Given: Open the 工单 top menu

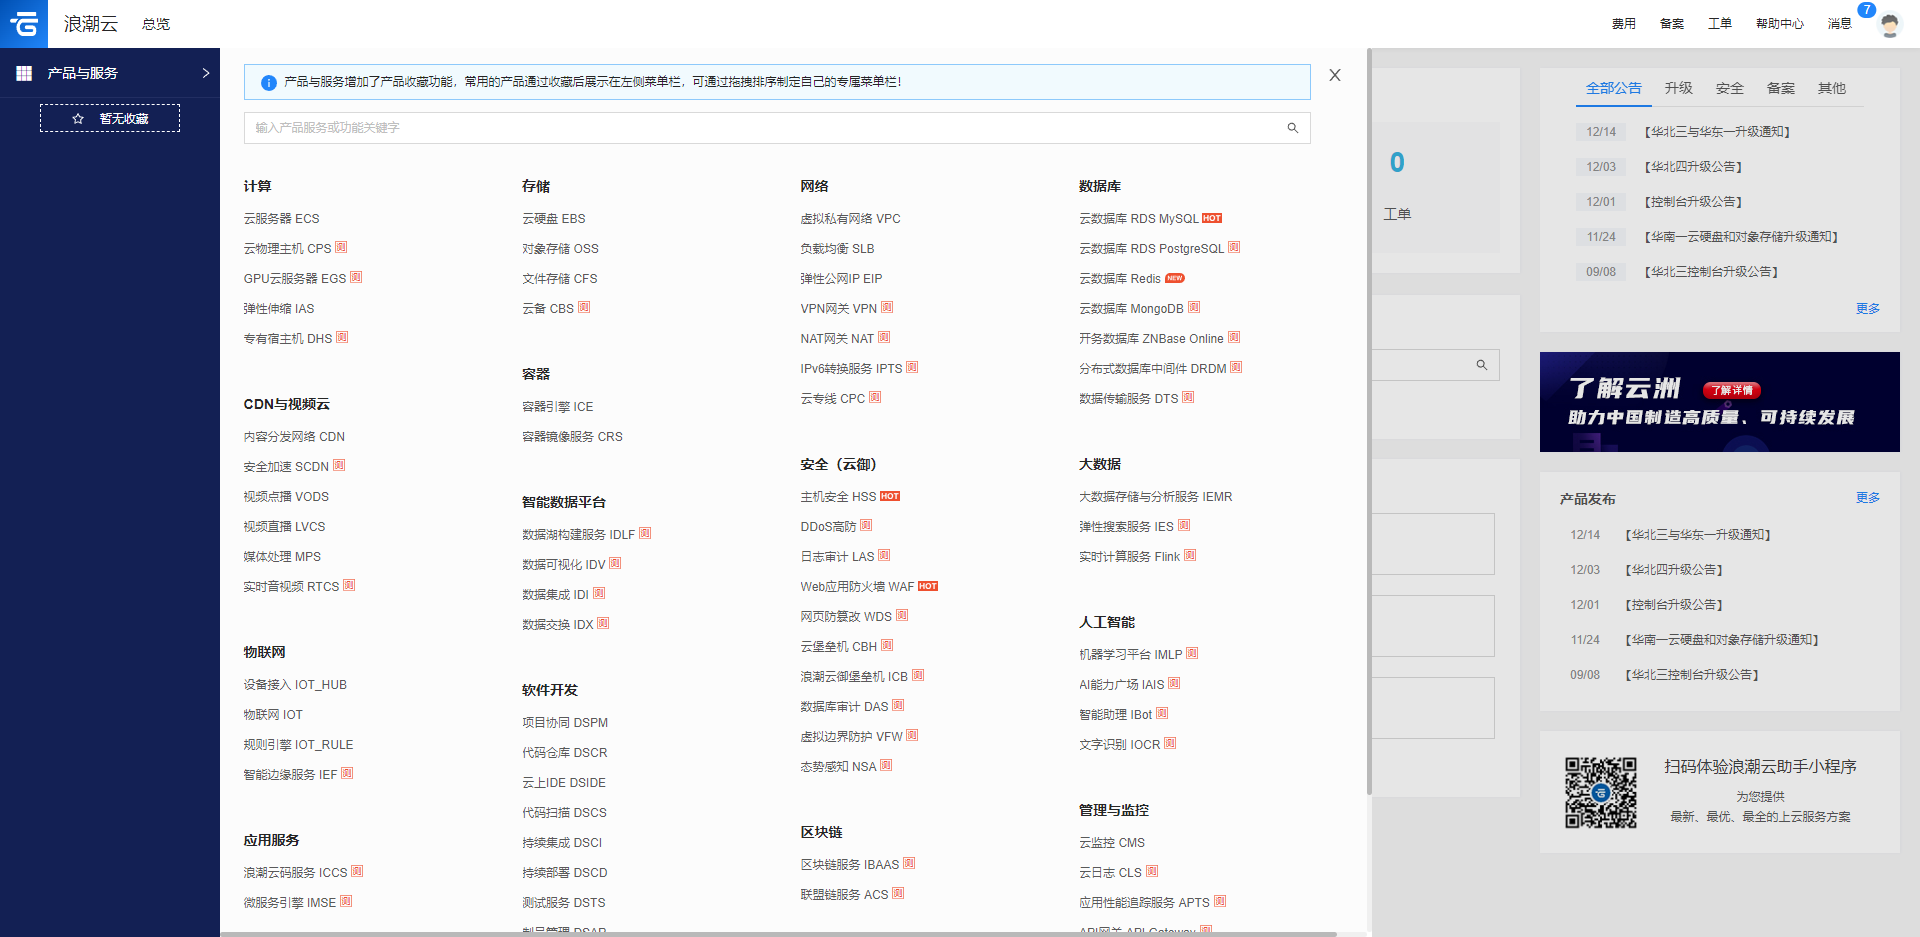Looking at the screenshot, I should point(1720,24).
